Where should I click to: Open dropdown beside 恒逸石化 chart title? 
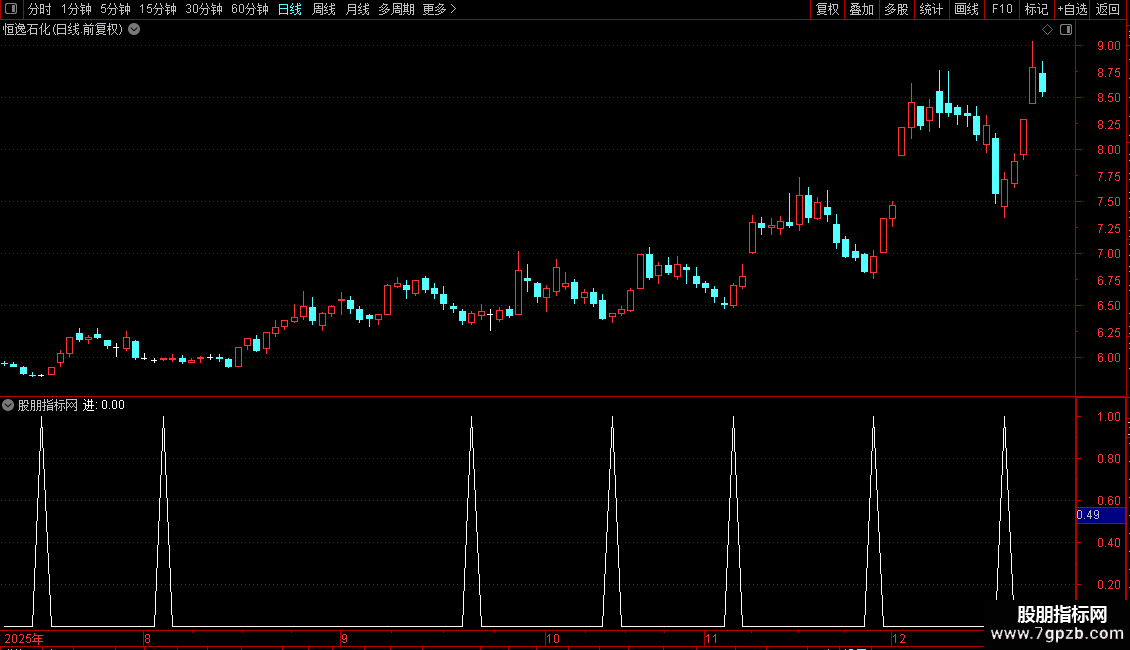coord(134,30)
